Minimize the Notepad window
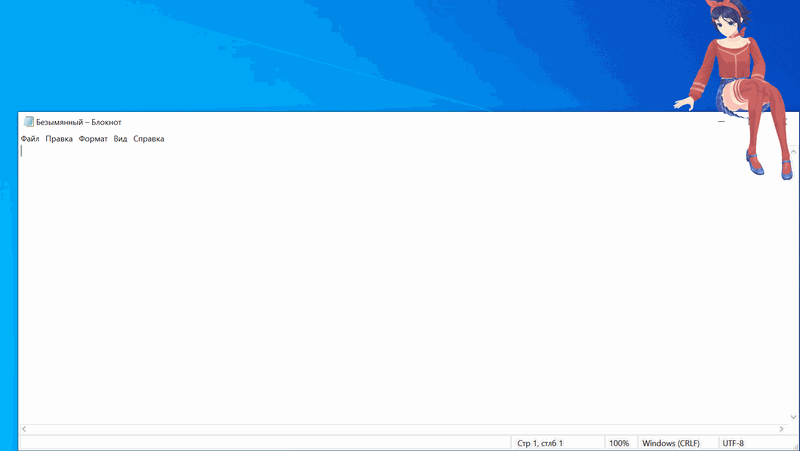This screenshot has height=451, width=800. (x=721, y=122)
